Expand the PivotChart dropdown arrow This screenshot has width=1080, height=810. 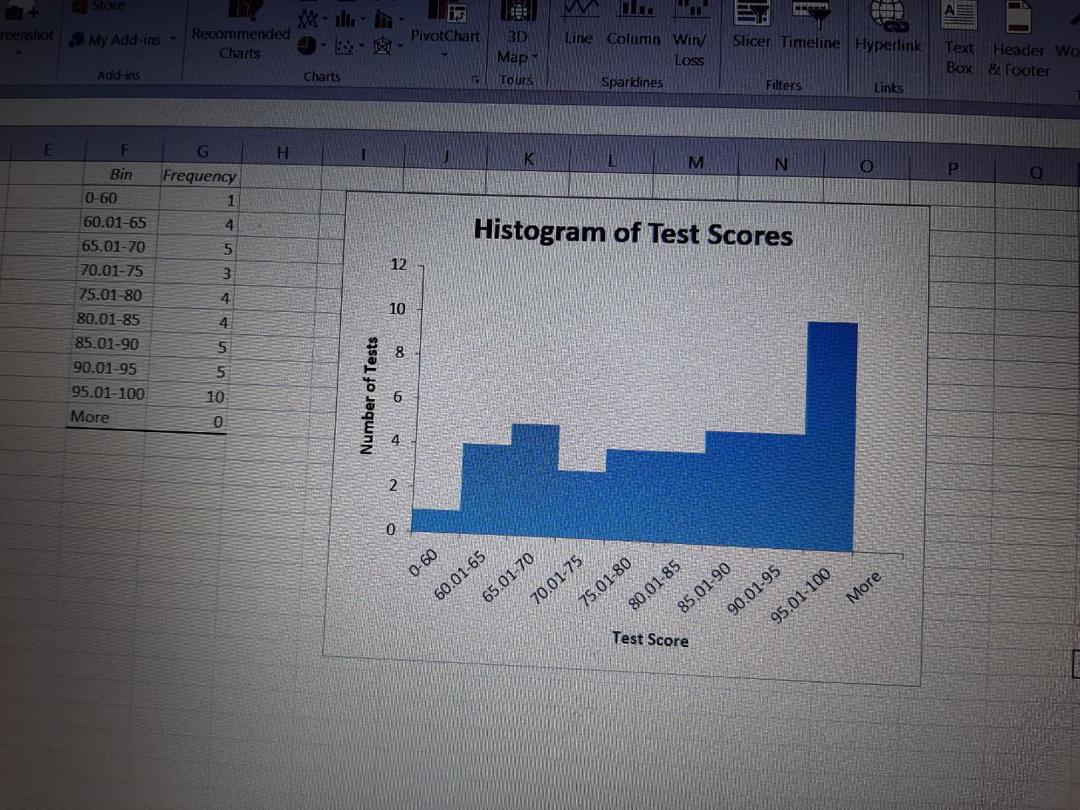click(445, 54)
